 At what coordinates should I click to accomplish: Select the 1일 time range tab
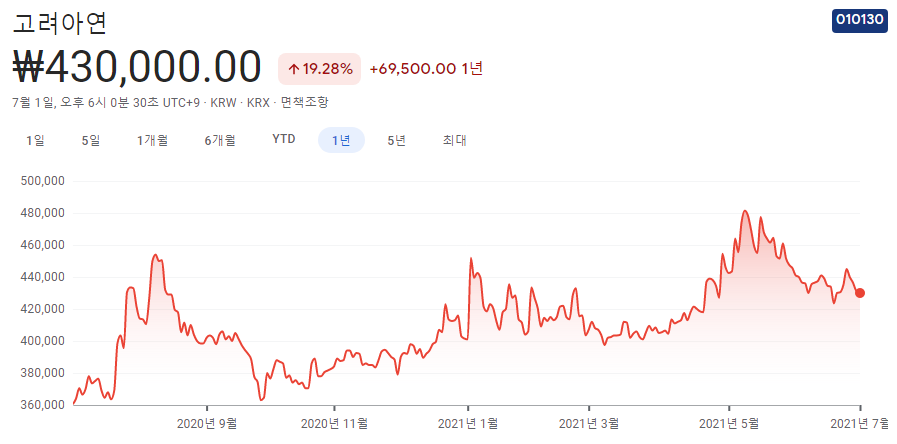pyautogui.click(x=35, y=140)
